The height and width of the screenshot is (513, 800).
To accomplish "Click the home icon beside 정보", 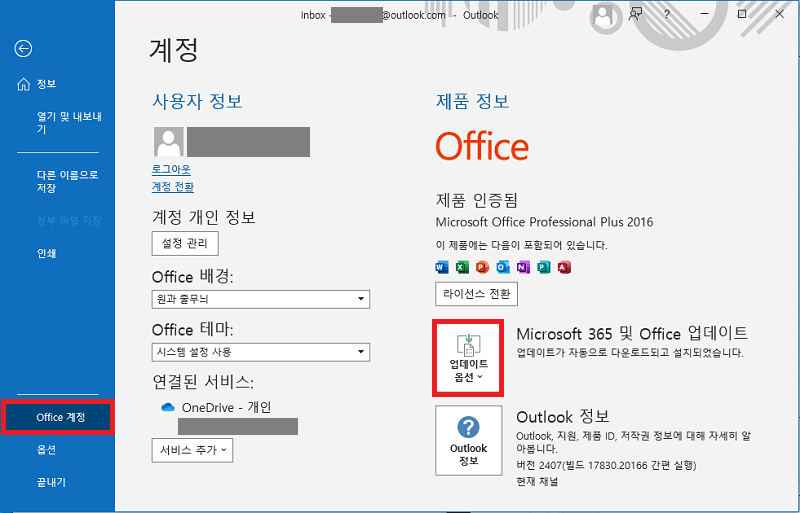I will coord(23,84).
